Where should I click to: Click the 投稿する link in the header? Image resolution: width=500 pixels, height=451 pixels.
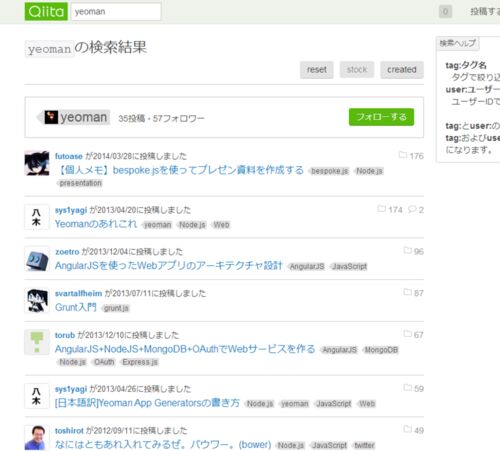coord(485,12)
